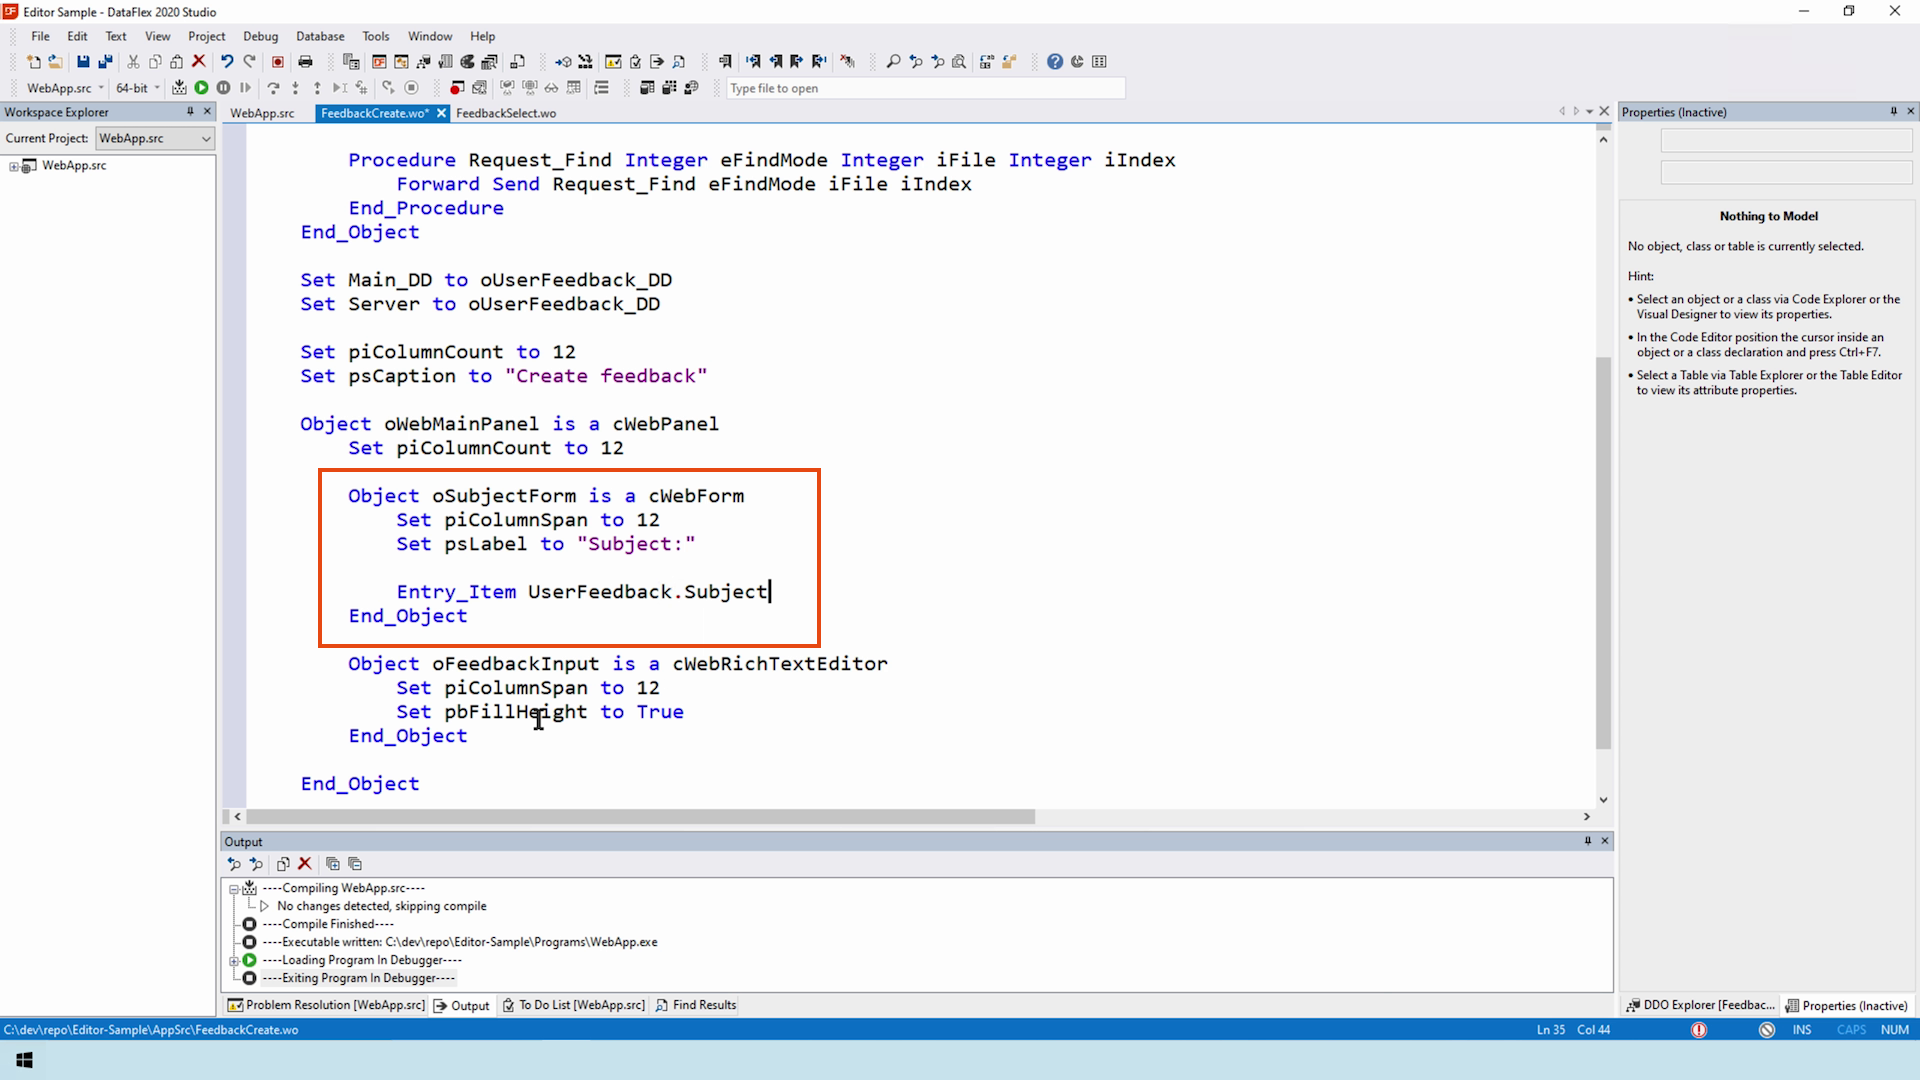Open the Database menu
The height and width of the screenshot is (1080, 1920).
click(x=320, y=36)
